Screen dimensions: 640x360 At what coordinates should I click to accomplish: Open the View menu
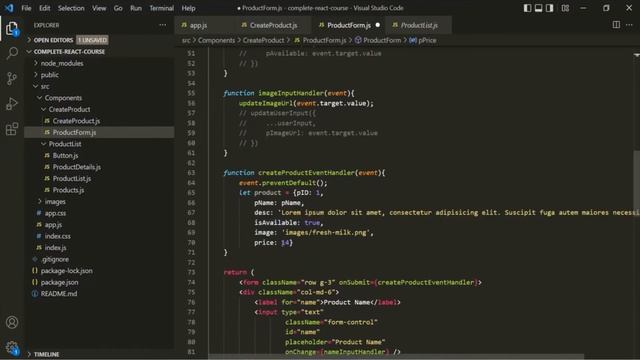99,8
